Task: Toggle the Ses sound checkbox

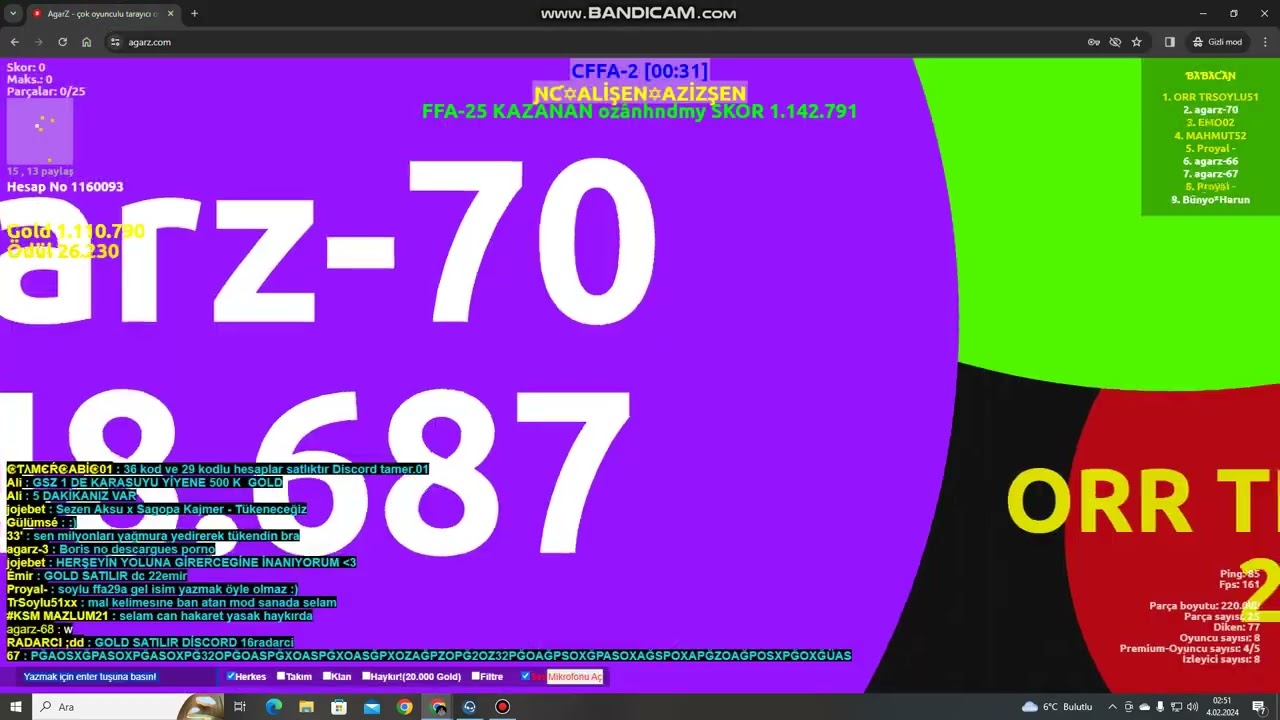Action: point(525,677)
